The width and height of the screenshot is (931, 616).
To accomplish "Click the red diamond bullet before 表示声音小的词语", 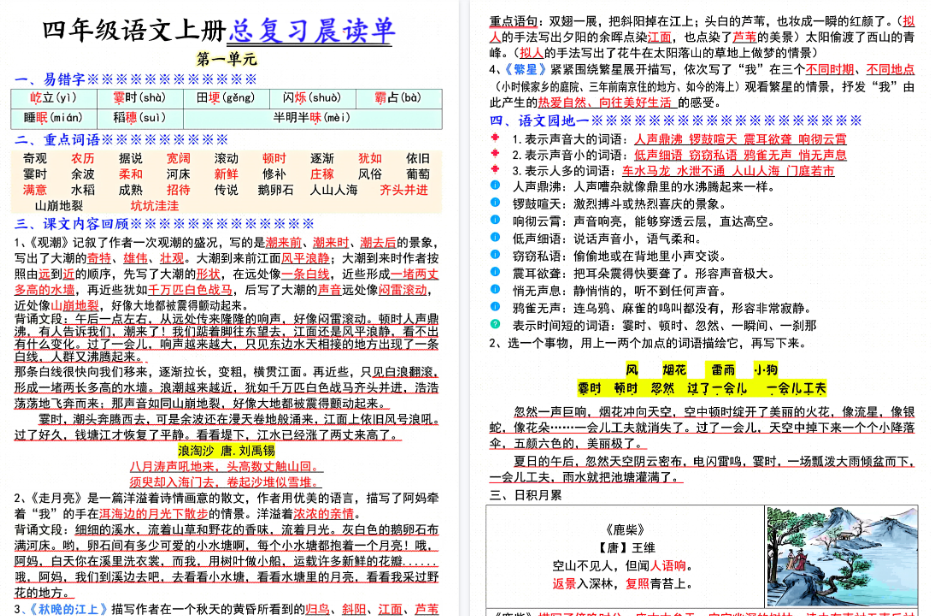I will click(494, 155).
